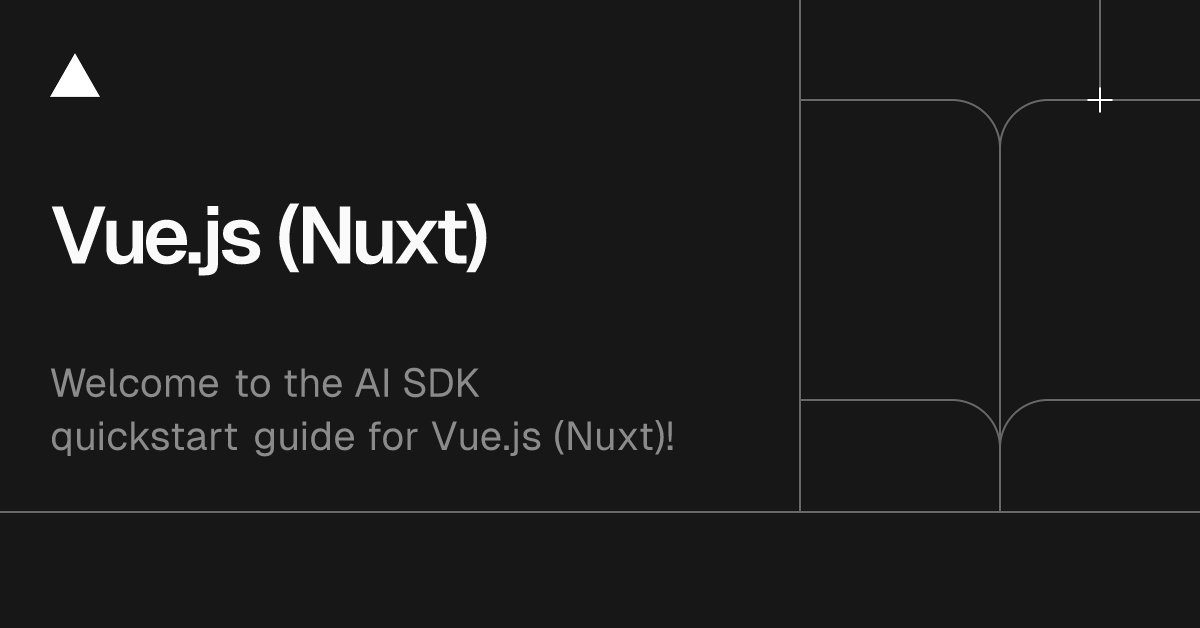Click the small bottom-right grid cell
The height and width of the screenshot is (628, 1200).
[x=1100, y=456]
